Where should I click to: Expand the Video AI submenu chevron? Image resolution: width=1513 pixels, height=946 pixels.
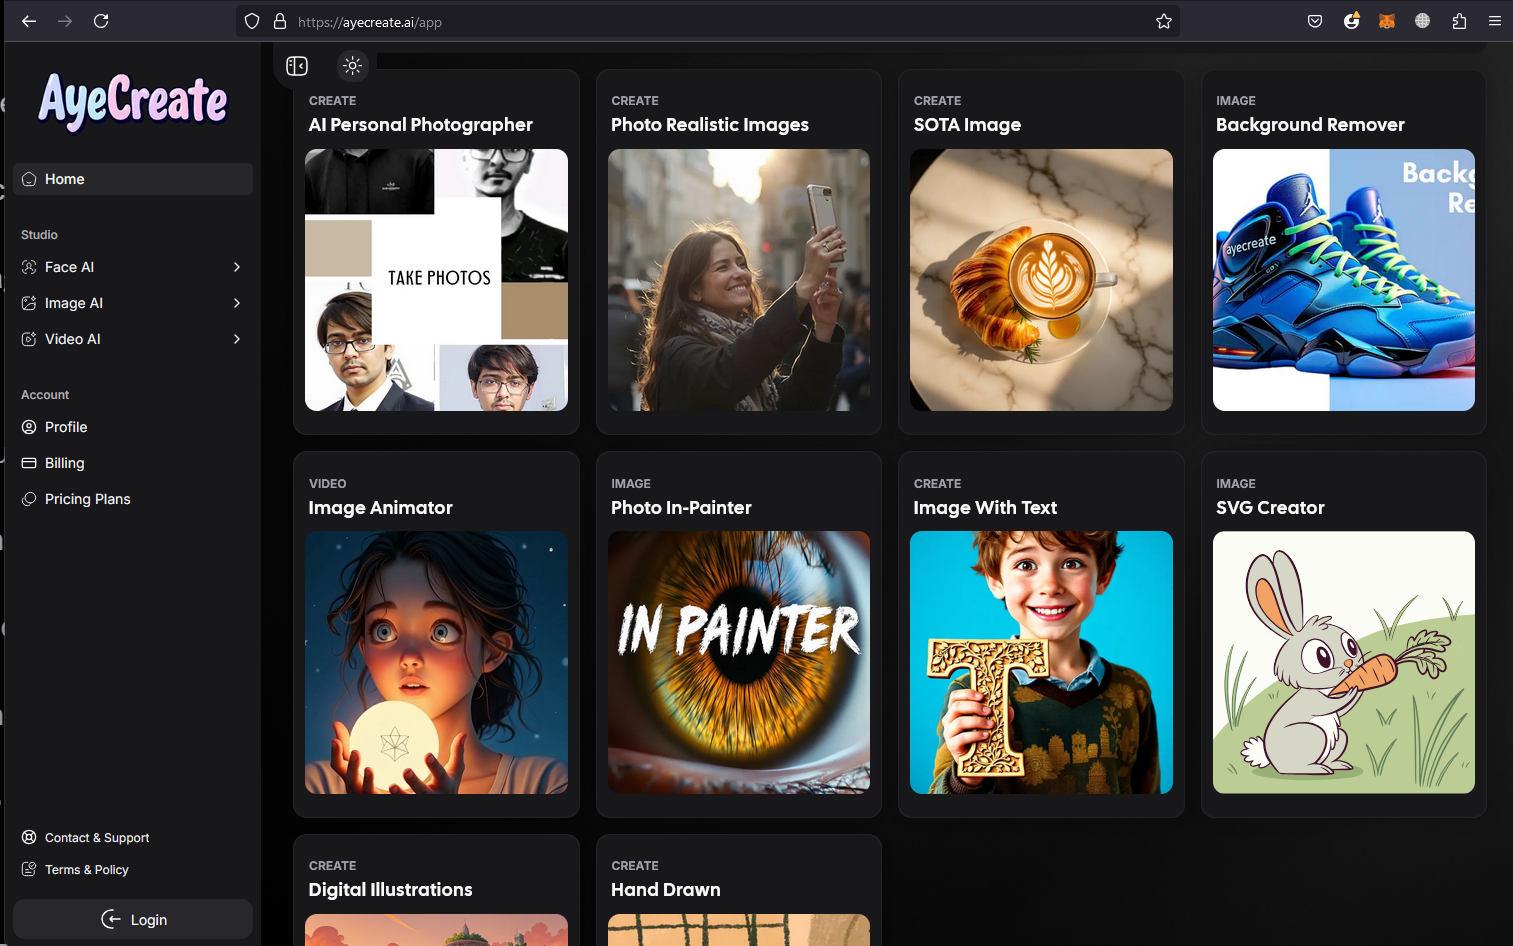pyautogui.click(x=237, y=339)
